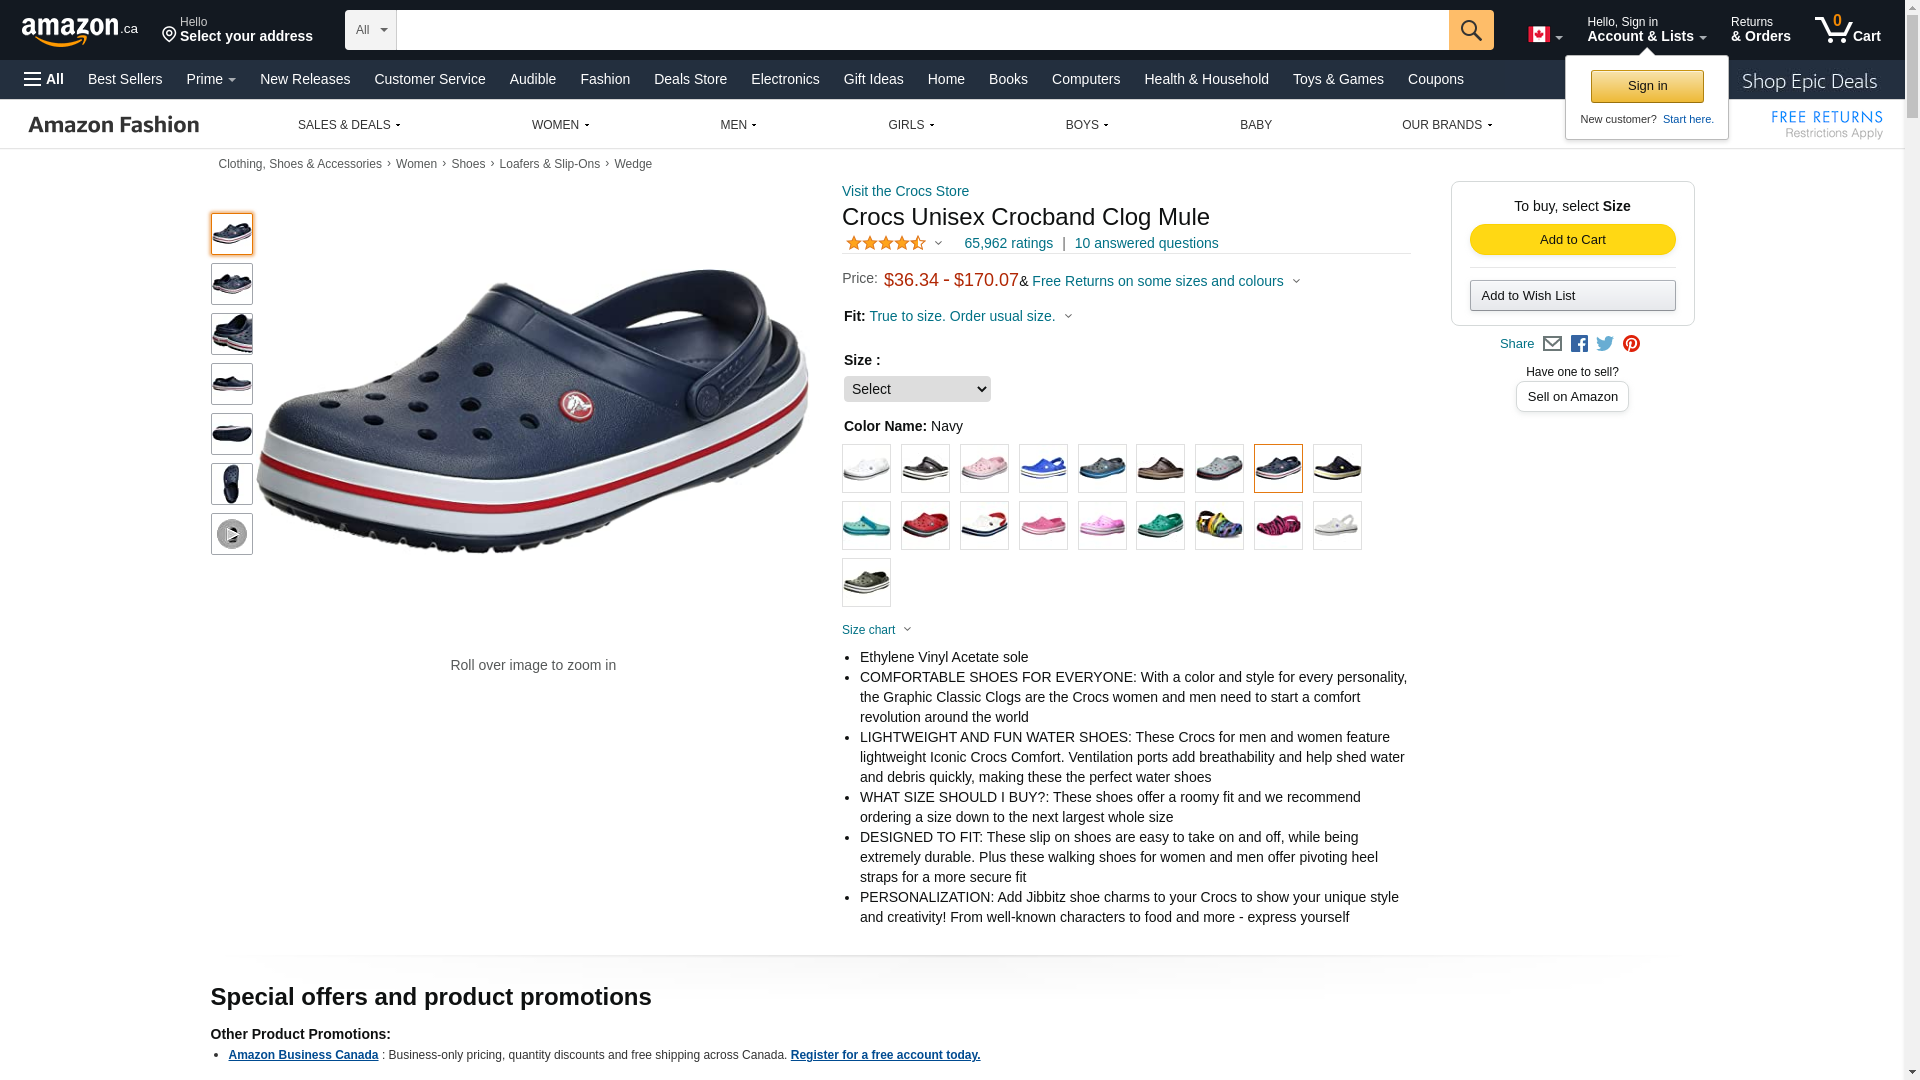
Task: Open the Size select dropdown
Action: coord(917,389)
